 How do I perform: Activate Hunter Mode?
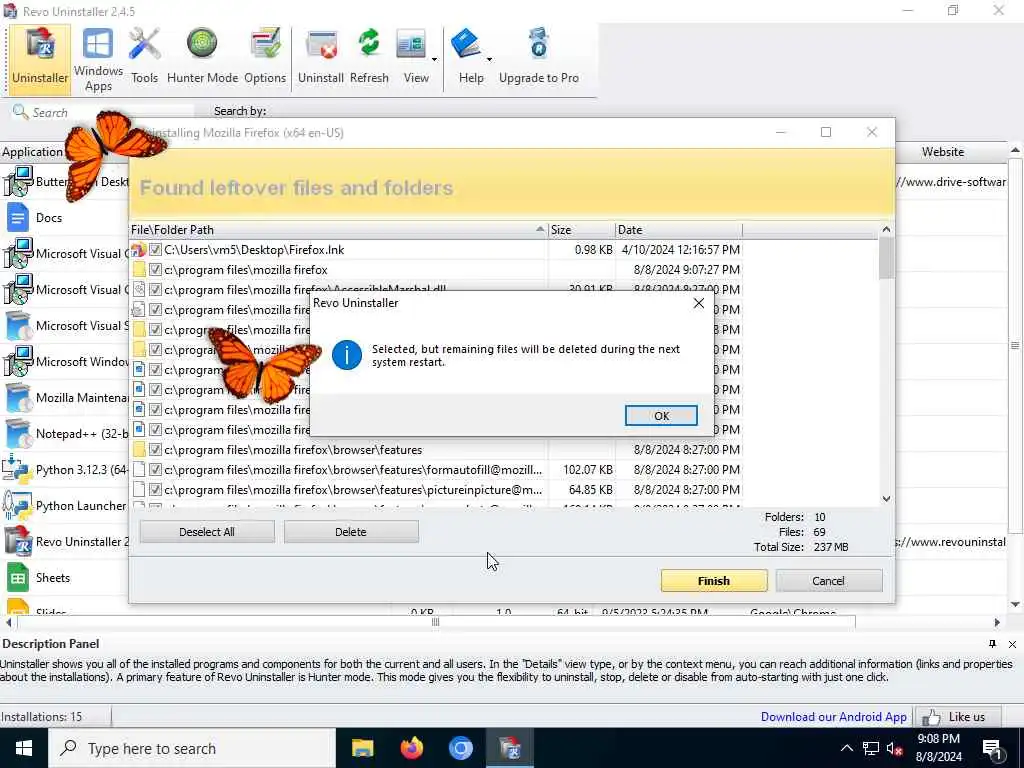coord(202,57)
